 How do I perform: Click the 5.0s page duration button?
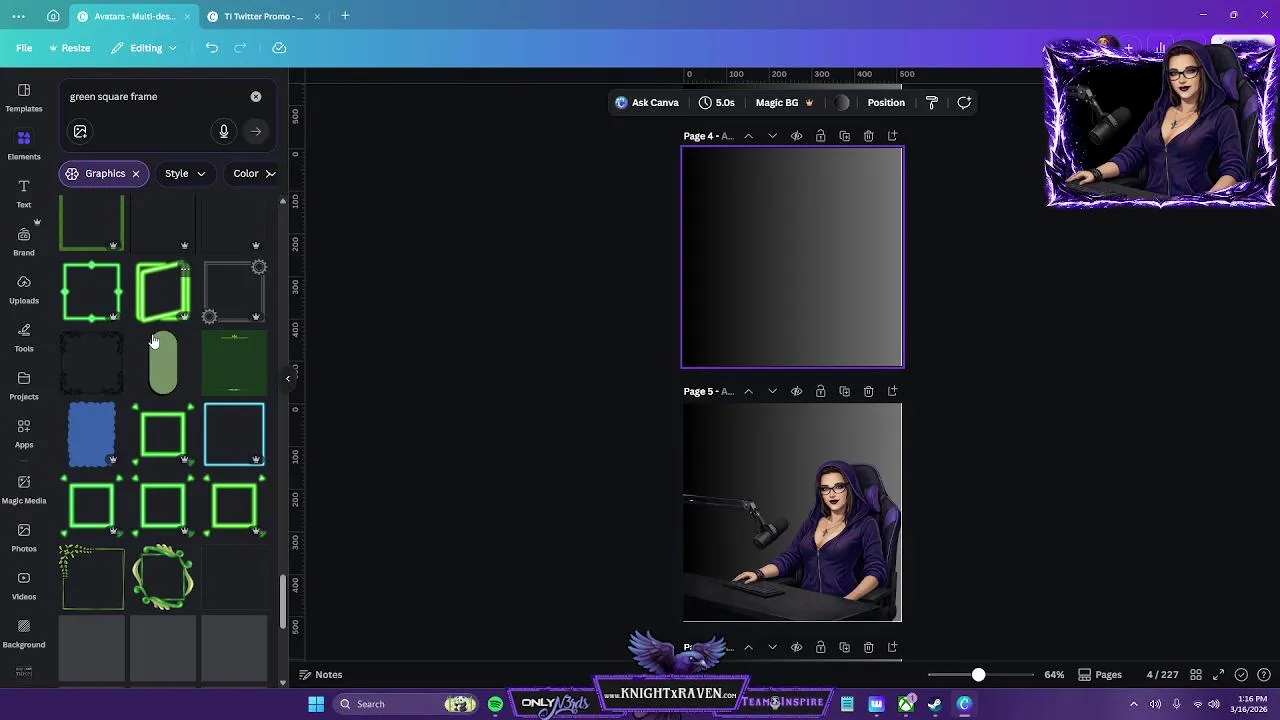(x=717, y=102)
